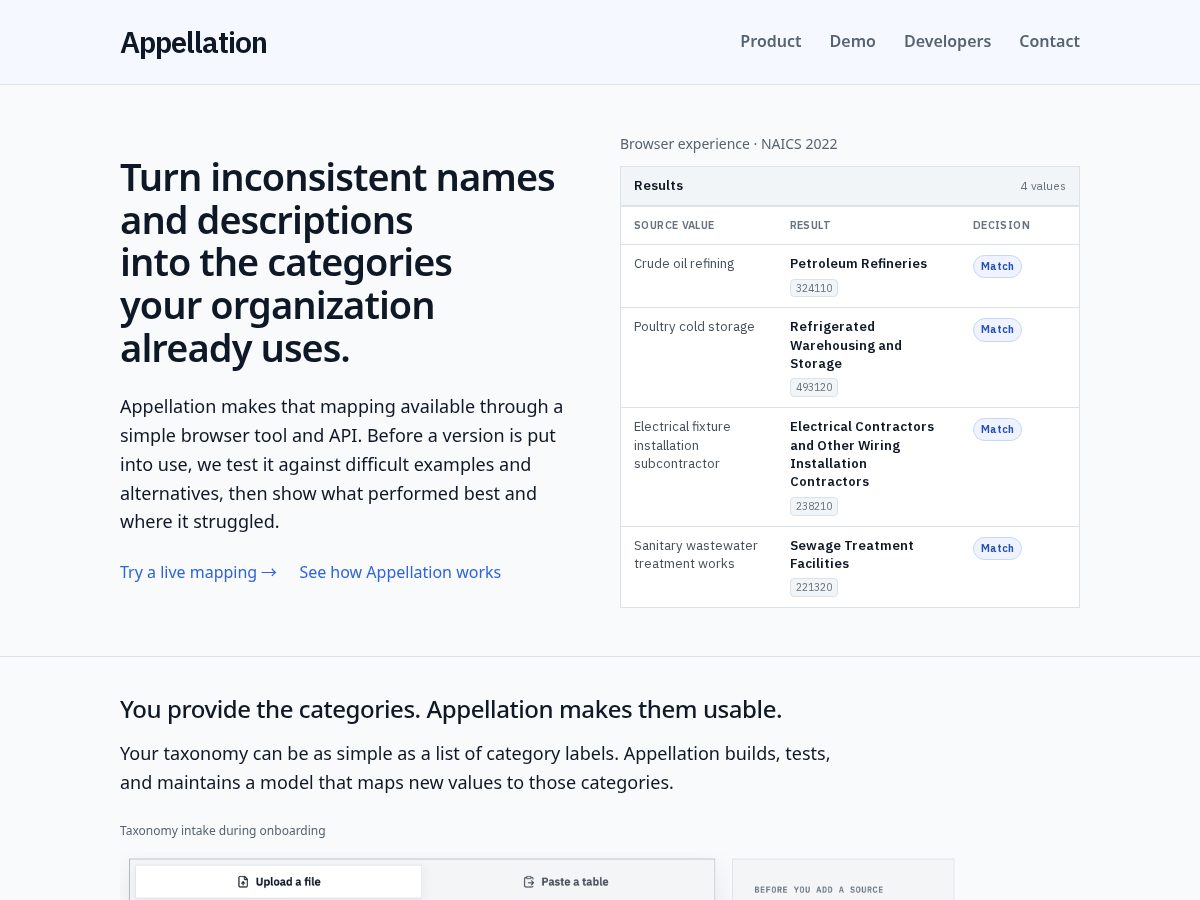
Task: Select the Upload a file tab
Action: (278, 882)
